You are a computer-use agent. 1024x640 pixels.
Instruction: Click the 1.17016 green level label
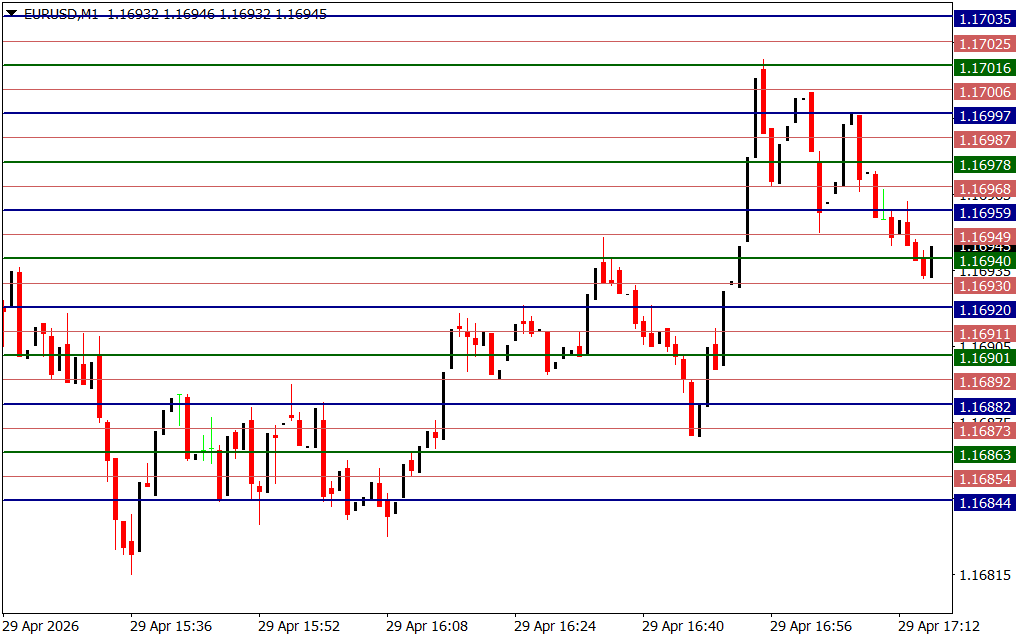(x=985, y=68)
